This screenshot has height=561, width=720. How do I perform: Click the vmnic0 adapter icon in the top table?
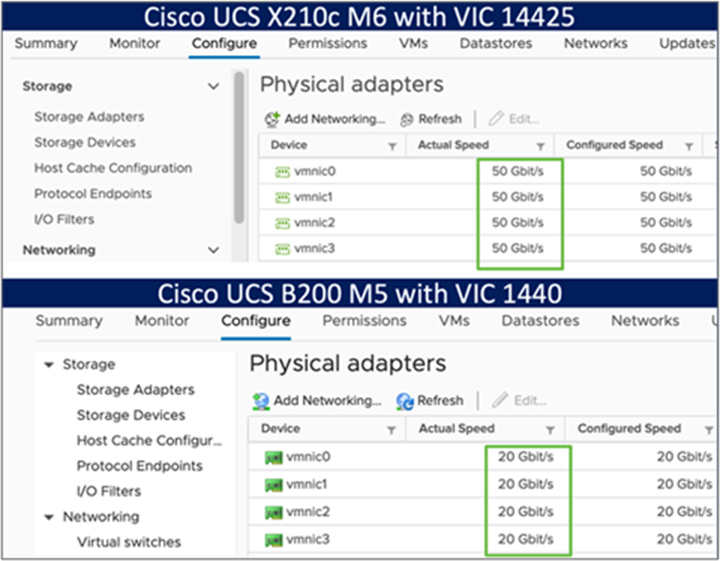[x=283, y=171]
